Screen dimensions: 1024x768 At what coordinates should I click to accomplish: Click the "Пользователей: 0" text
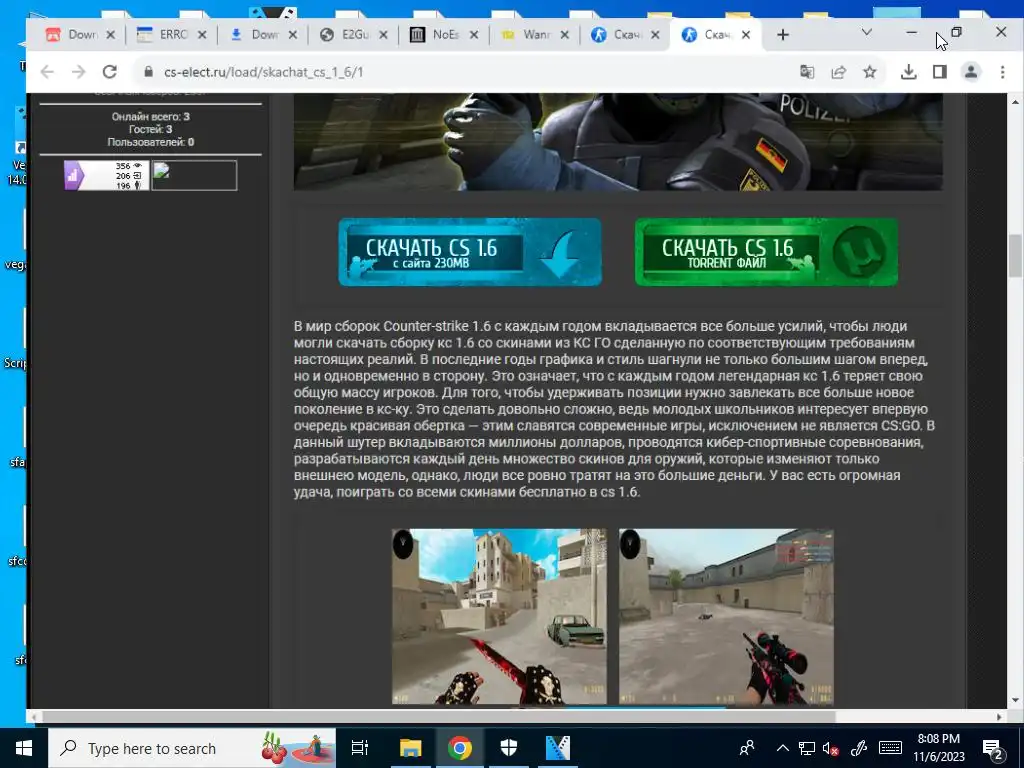pos(150,142)
